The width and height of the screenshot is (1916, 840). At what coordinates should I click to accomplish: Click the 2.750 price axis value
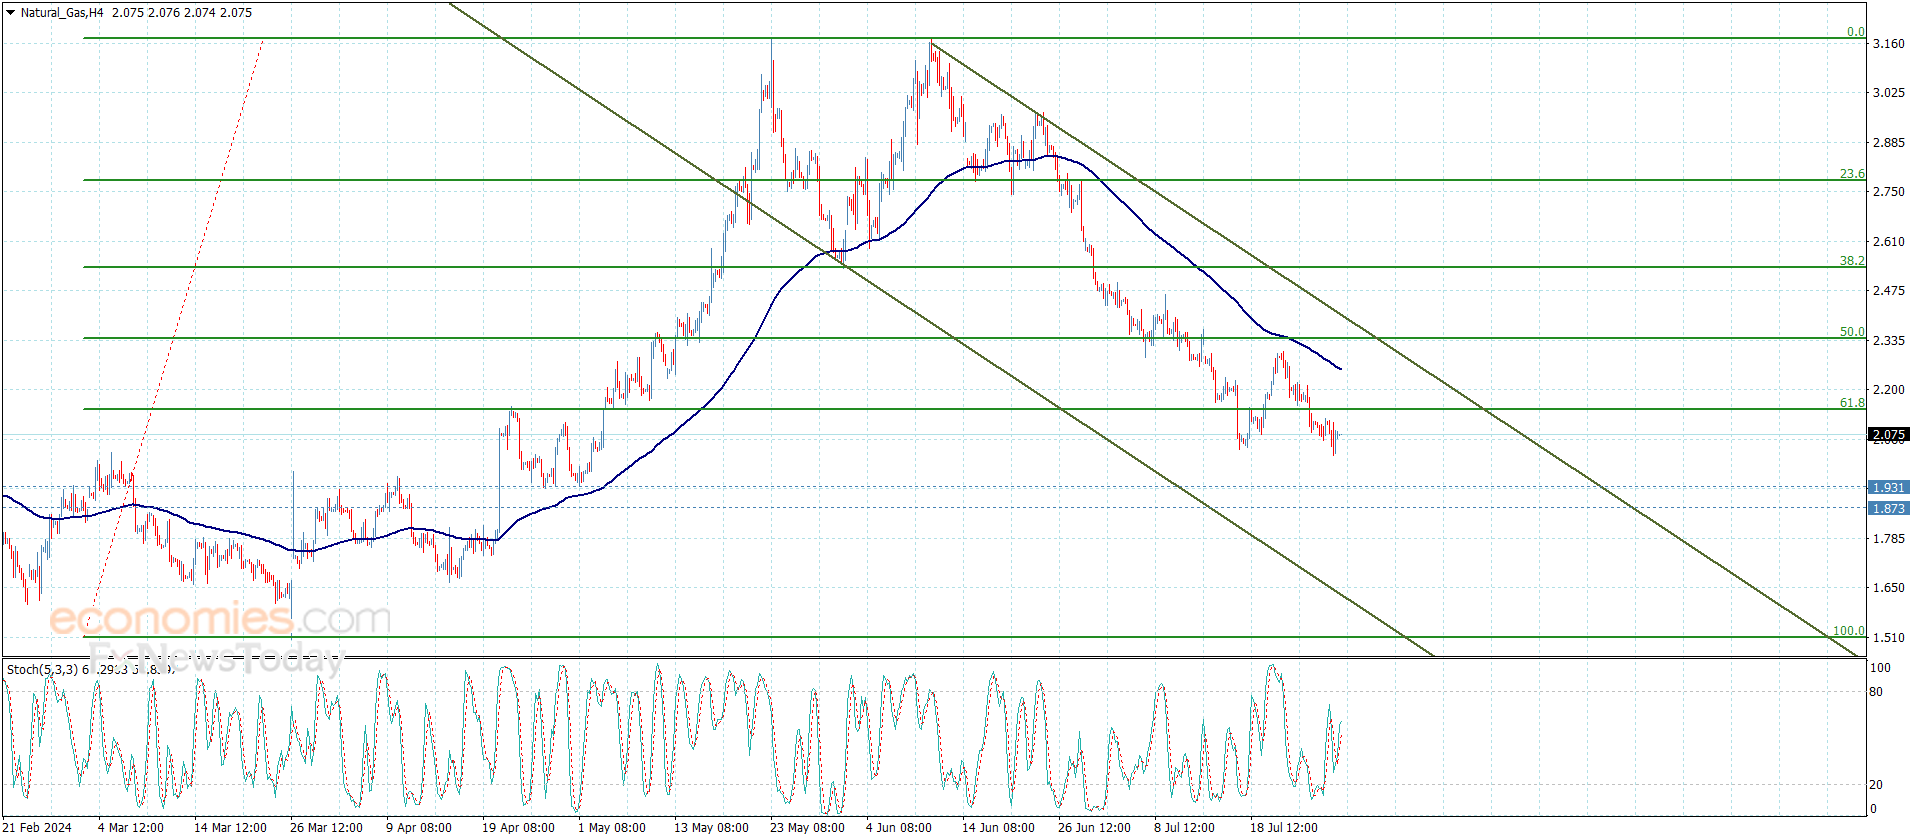click(1888, 192)
